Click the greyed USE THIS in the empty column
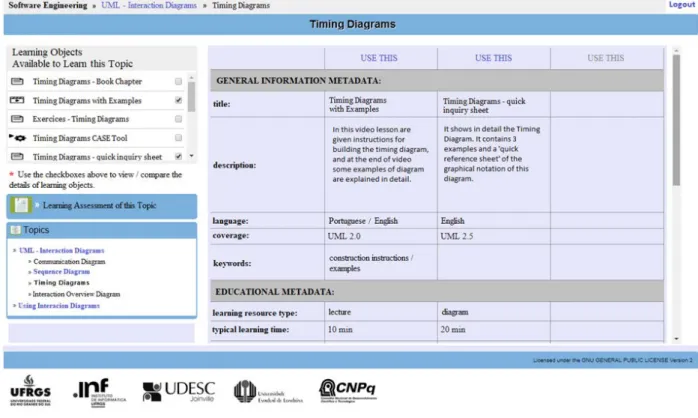Screen dimensions: 698x418 pos(605,58)
